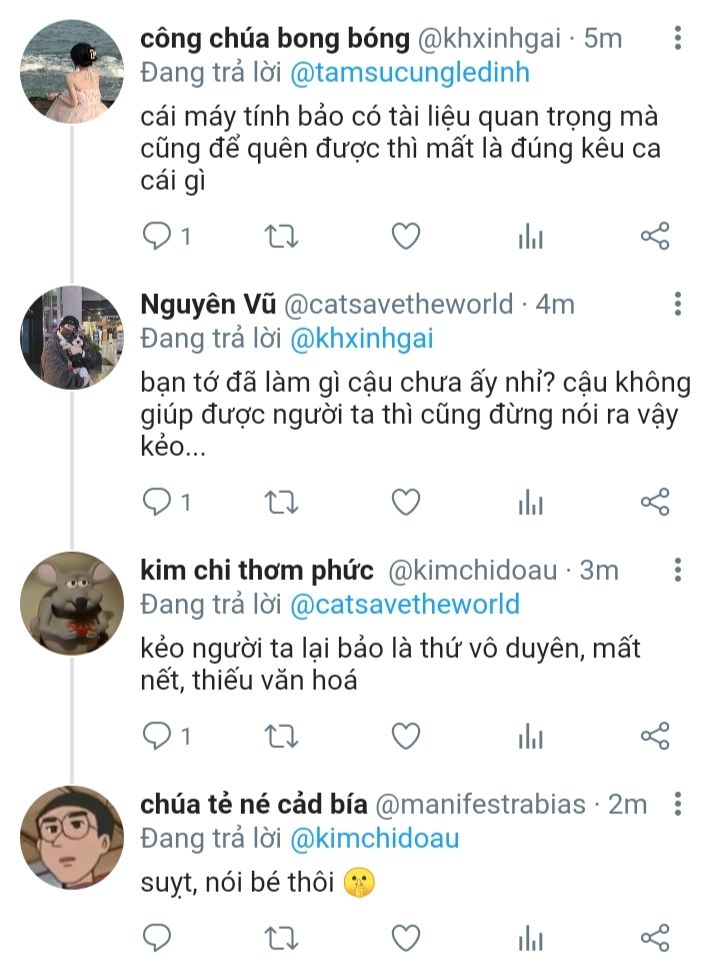
Task: Share Nguyên Vũ's tweet
Action: 654,501
